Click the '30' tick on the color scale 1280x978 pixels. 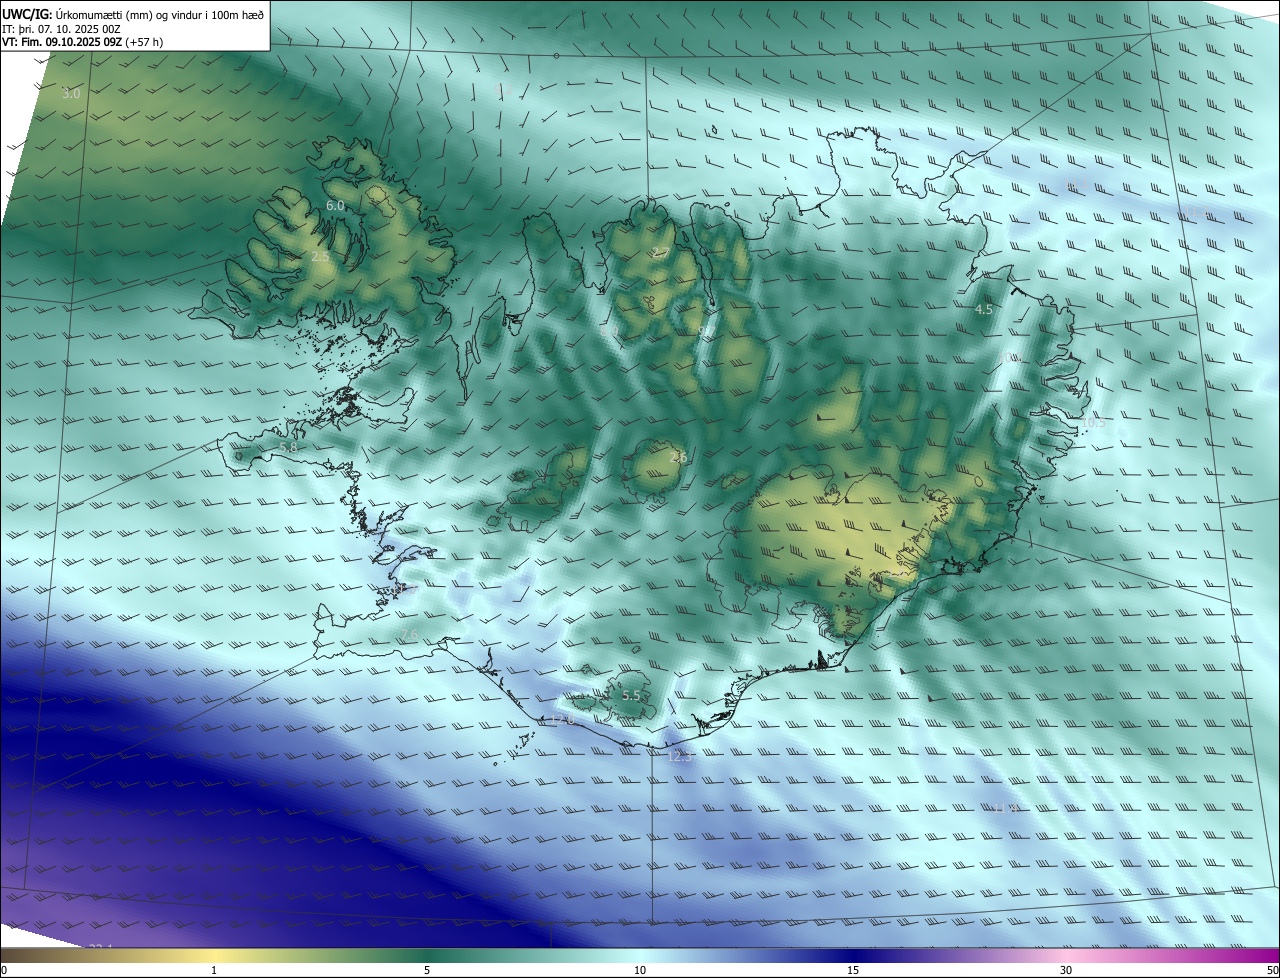pos(1066,970)
